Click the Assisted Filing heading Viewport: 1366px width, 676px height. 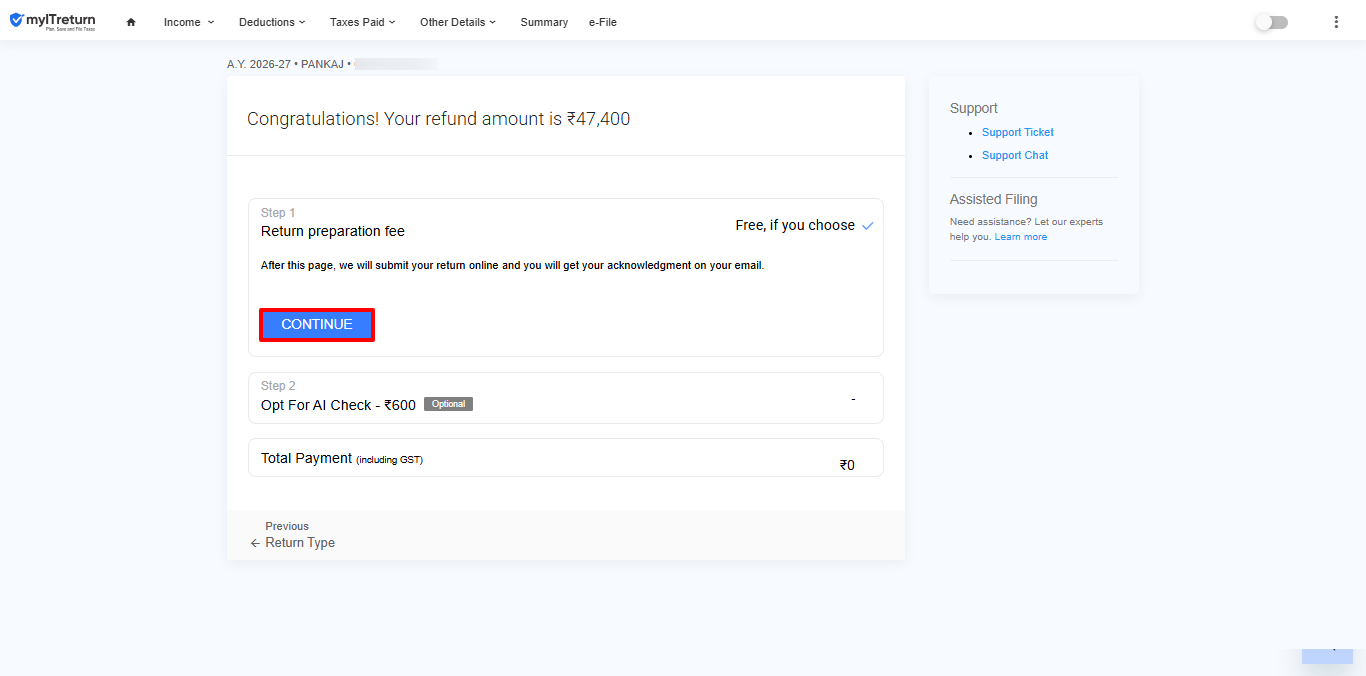pos(994,199)
